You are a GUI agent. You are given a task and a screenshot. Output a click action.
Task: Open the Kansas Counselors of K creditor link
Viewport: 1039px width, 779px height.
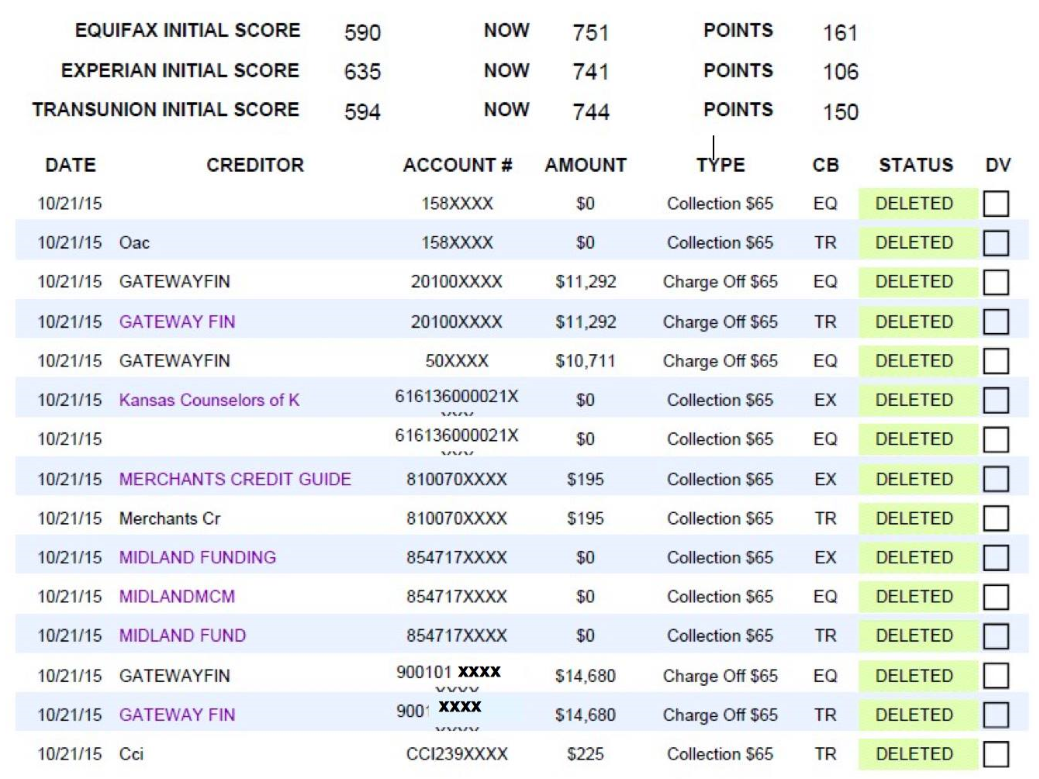209,400
